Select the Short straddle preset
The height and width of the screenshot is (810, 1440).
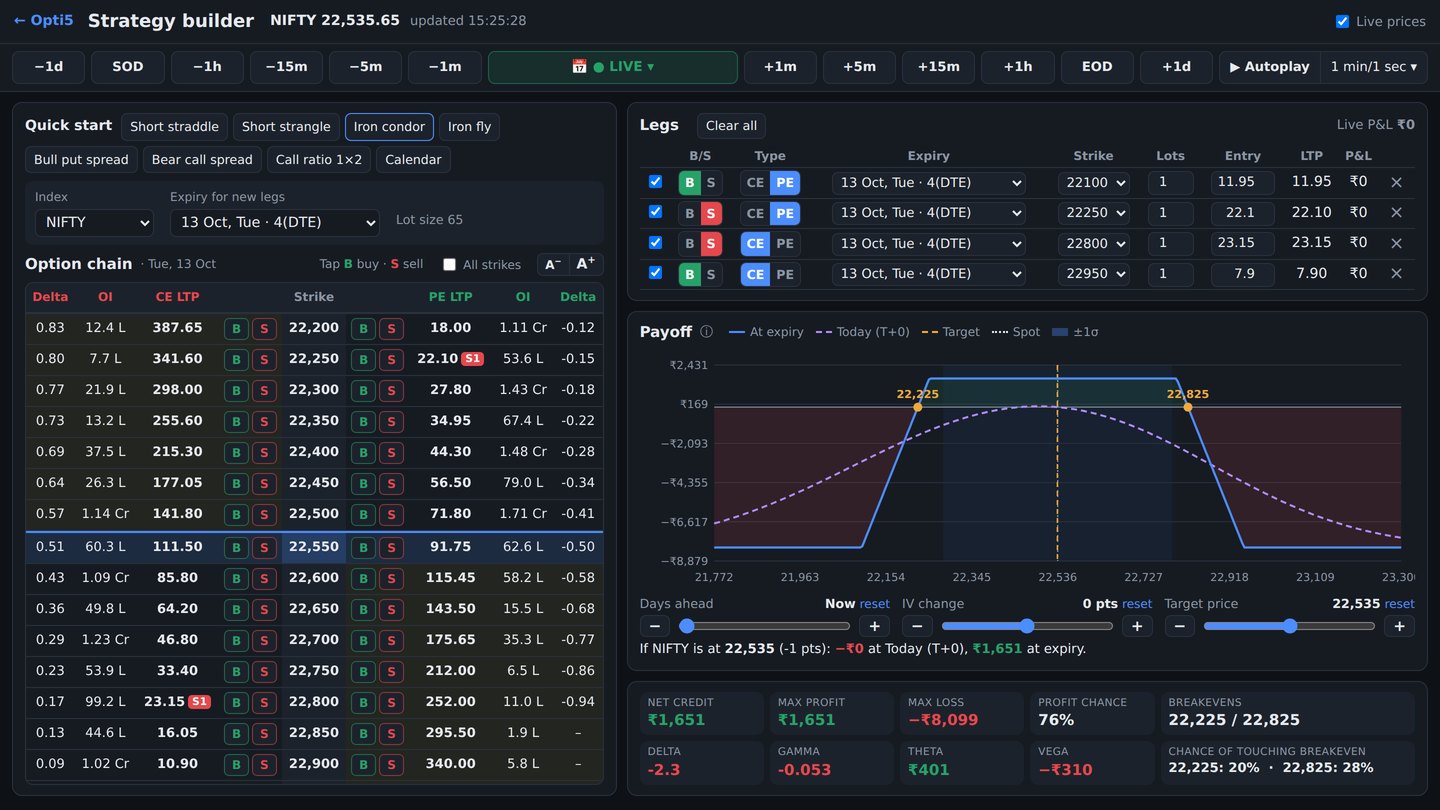coord(174,127)
